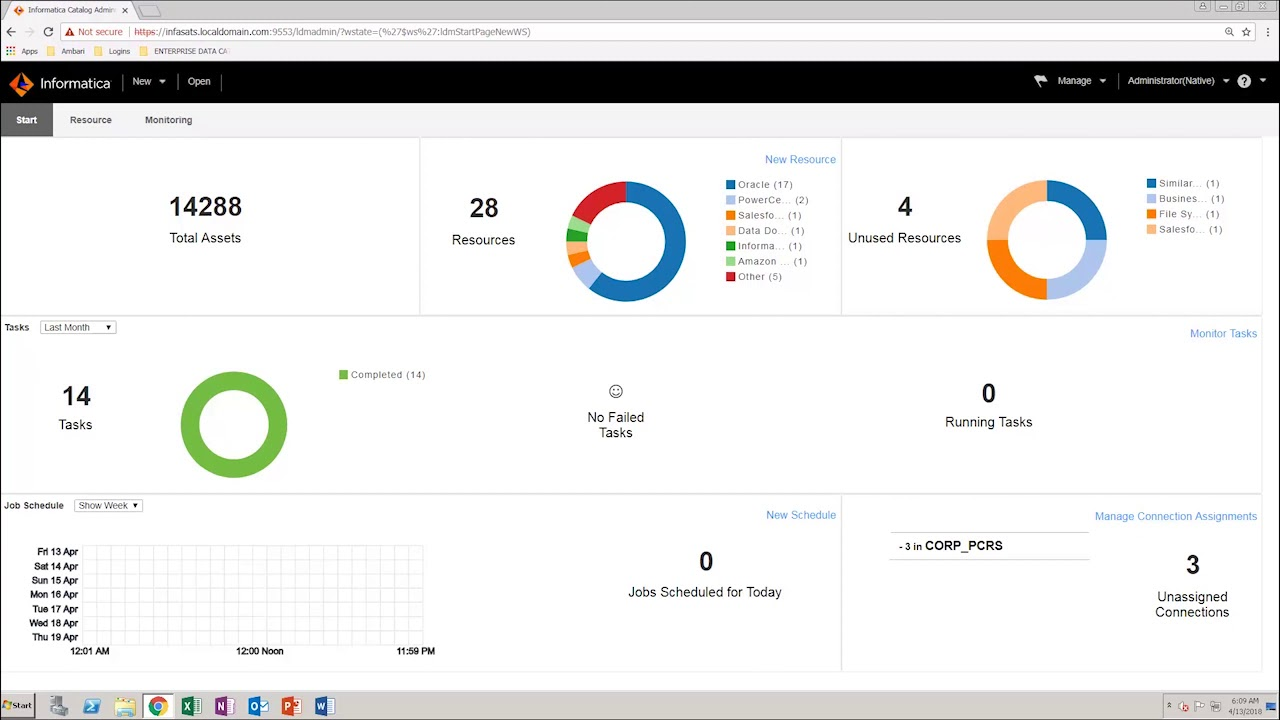Image resolution: width=1280 pixels, height=720 pixels.
Task: Open Chrome three-dot menu
Action: tap(1267, 32)
